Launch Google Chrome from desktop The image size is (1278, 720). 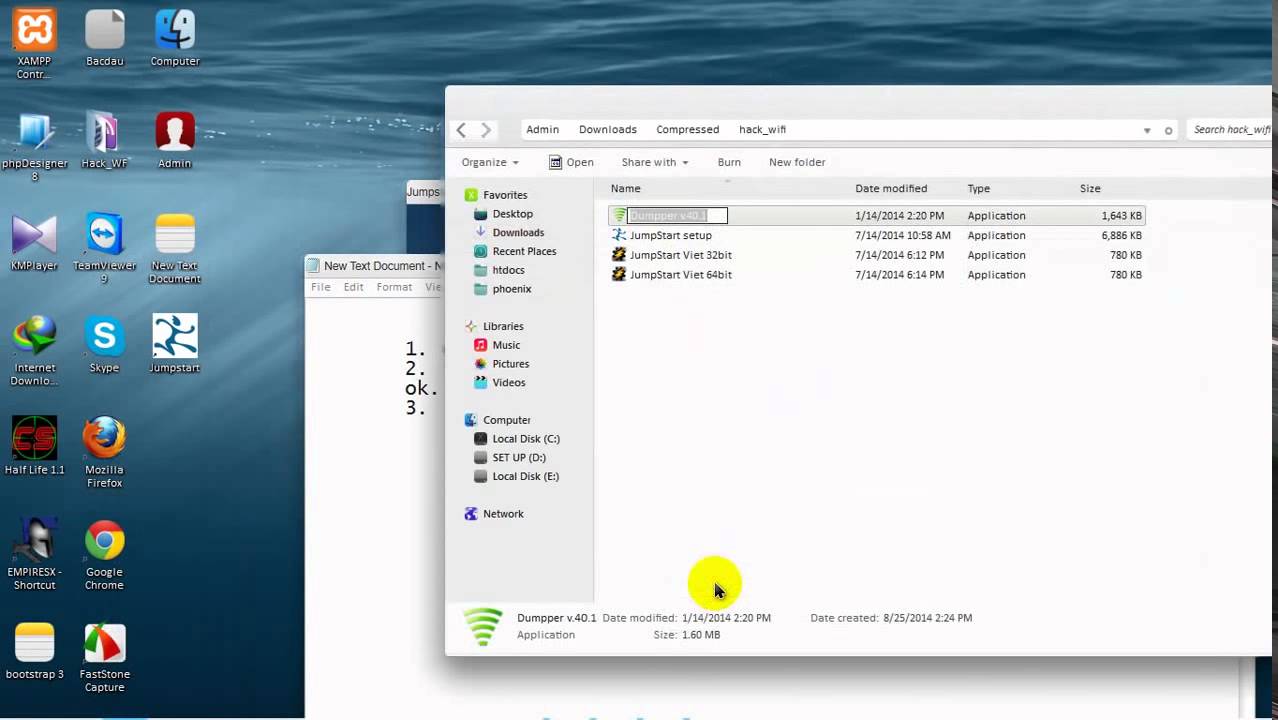tap(105, 556)
